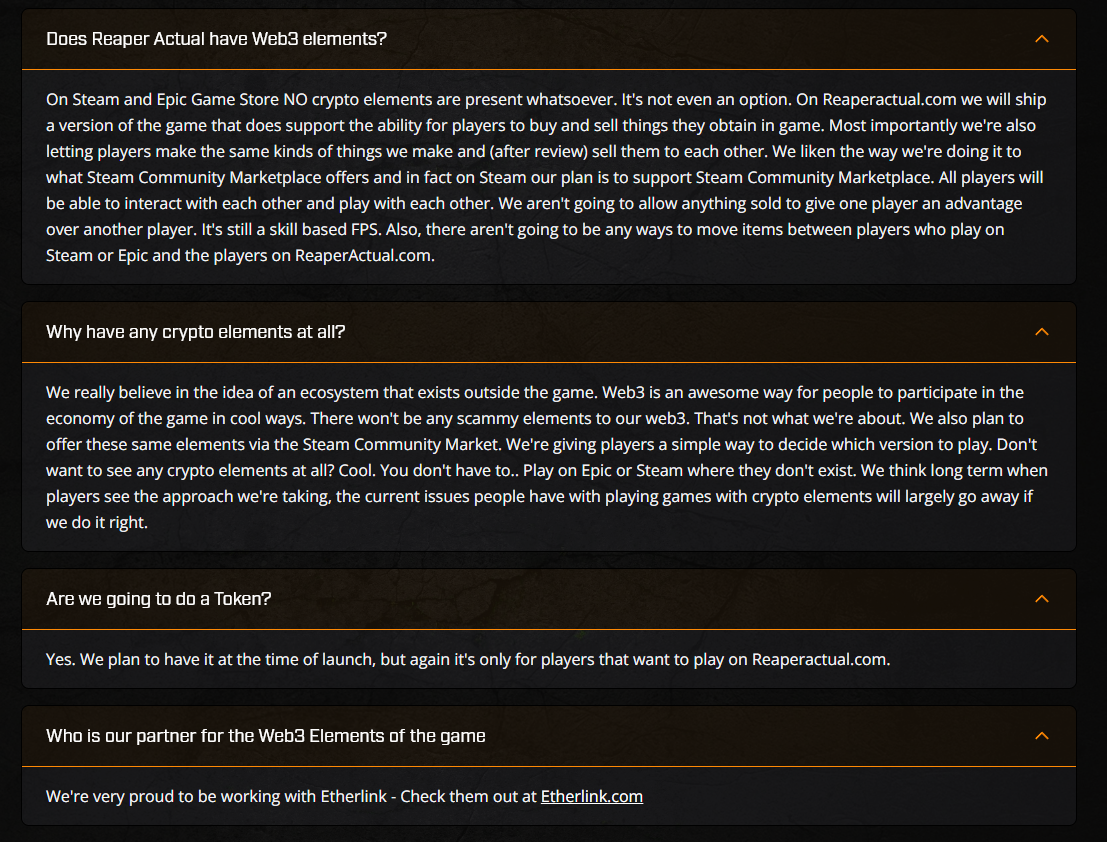Click the arrow icon on the Web3 partner row

pyautogui.click(x=1041, y=735)
